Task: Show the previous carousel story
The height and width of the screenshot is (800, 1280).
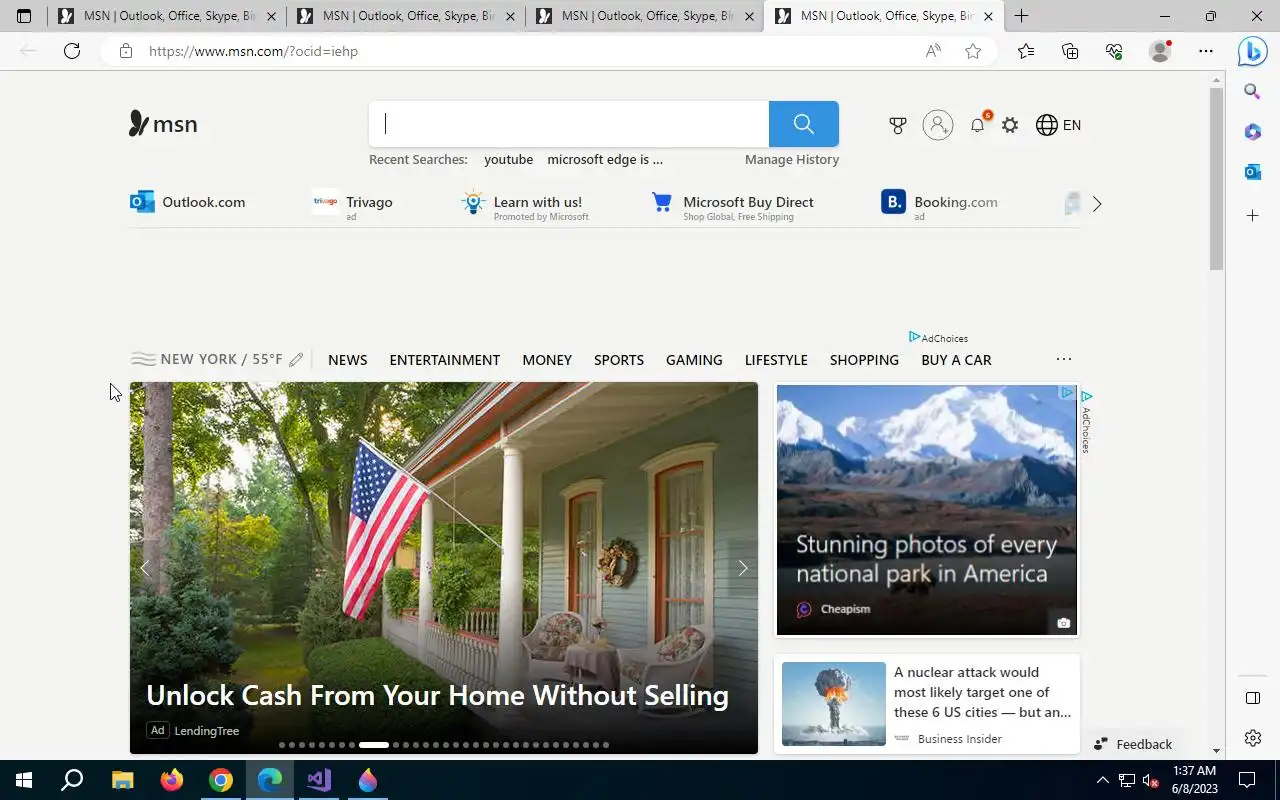Action: pos(146,568)
